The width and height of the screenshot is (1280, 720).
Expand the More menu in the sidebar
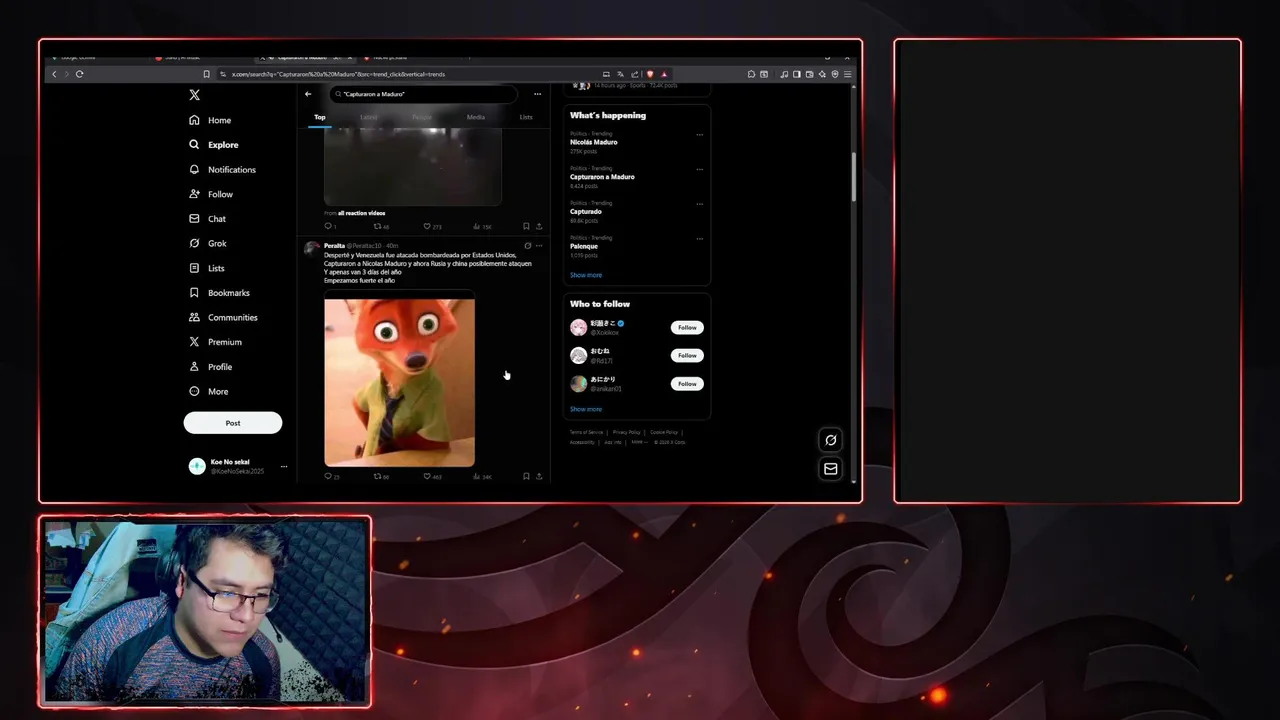click(208, 391)
